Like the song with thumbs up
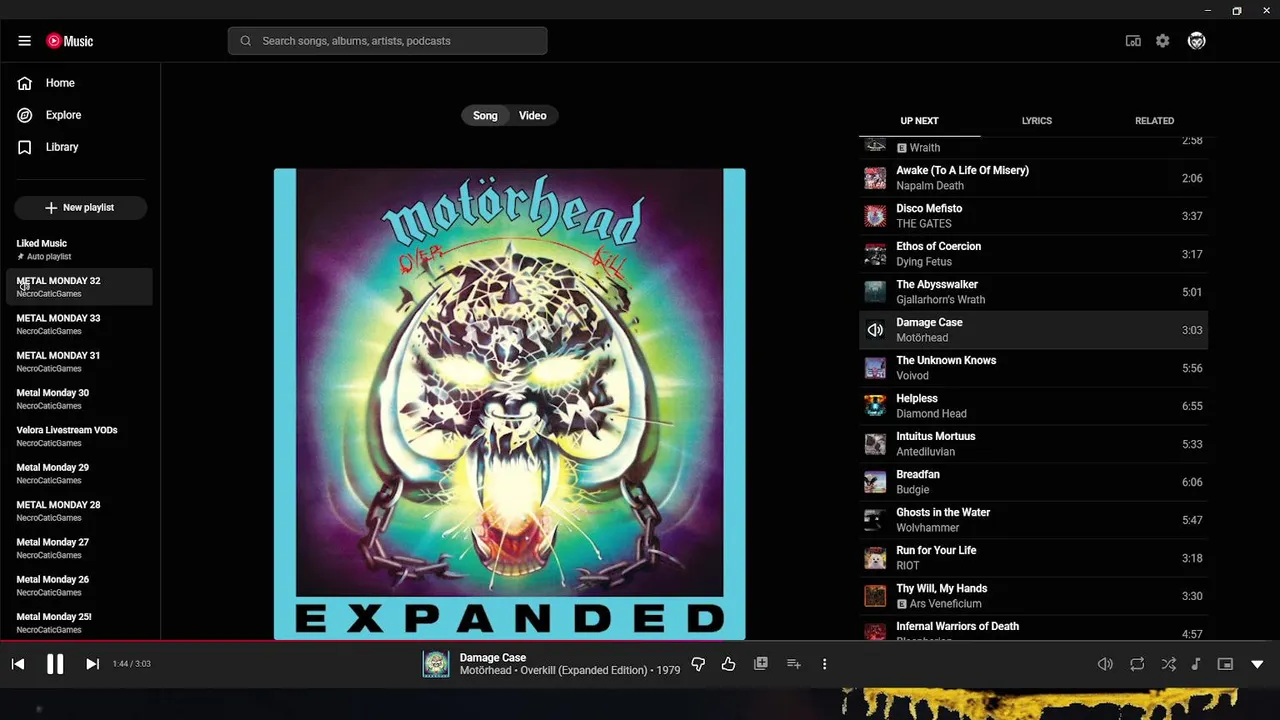This screenshot has height=720, width=1280. [x=728, y=664]
